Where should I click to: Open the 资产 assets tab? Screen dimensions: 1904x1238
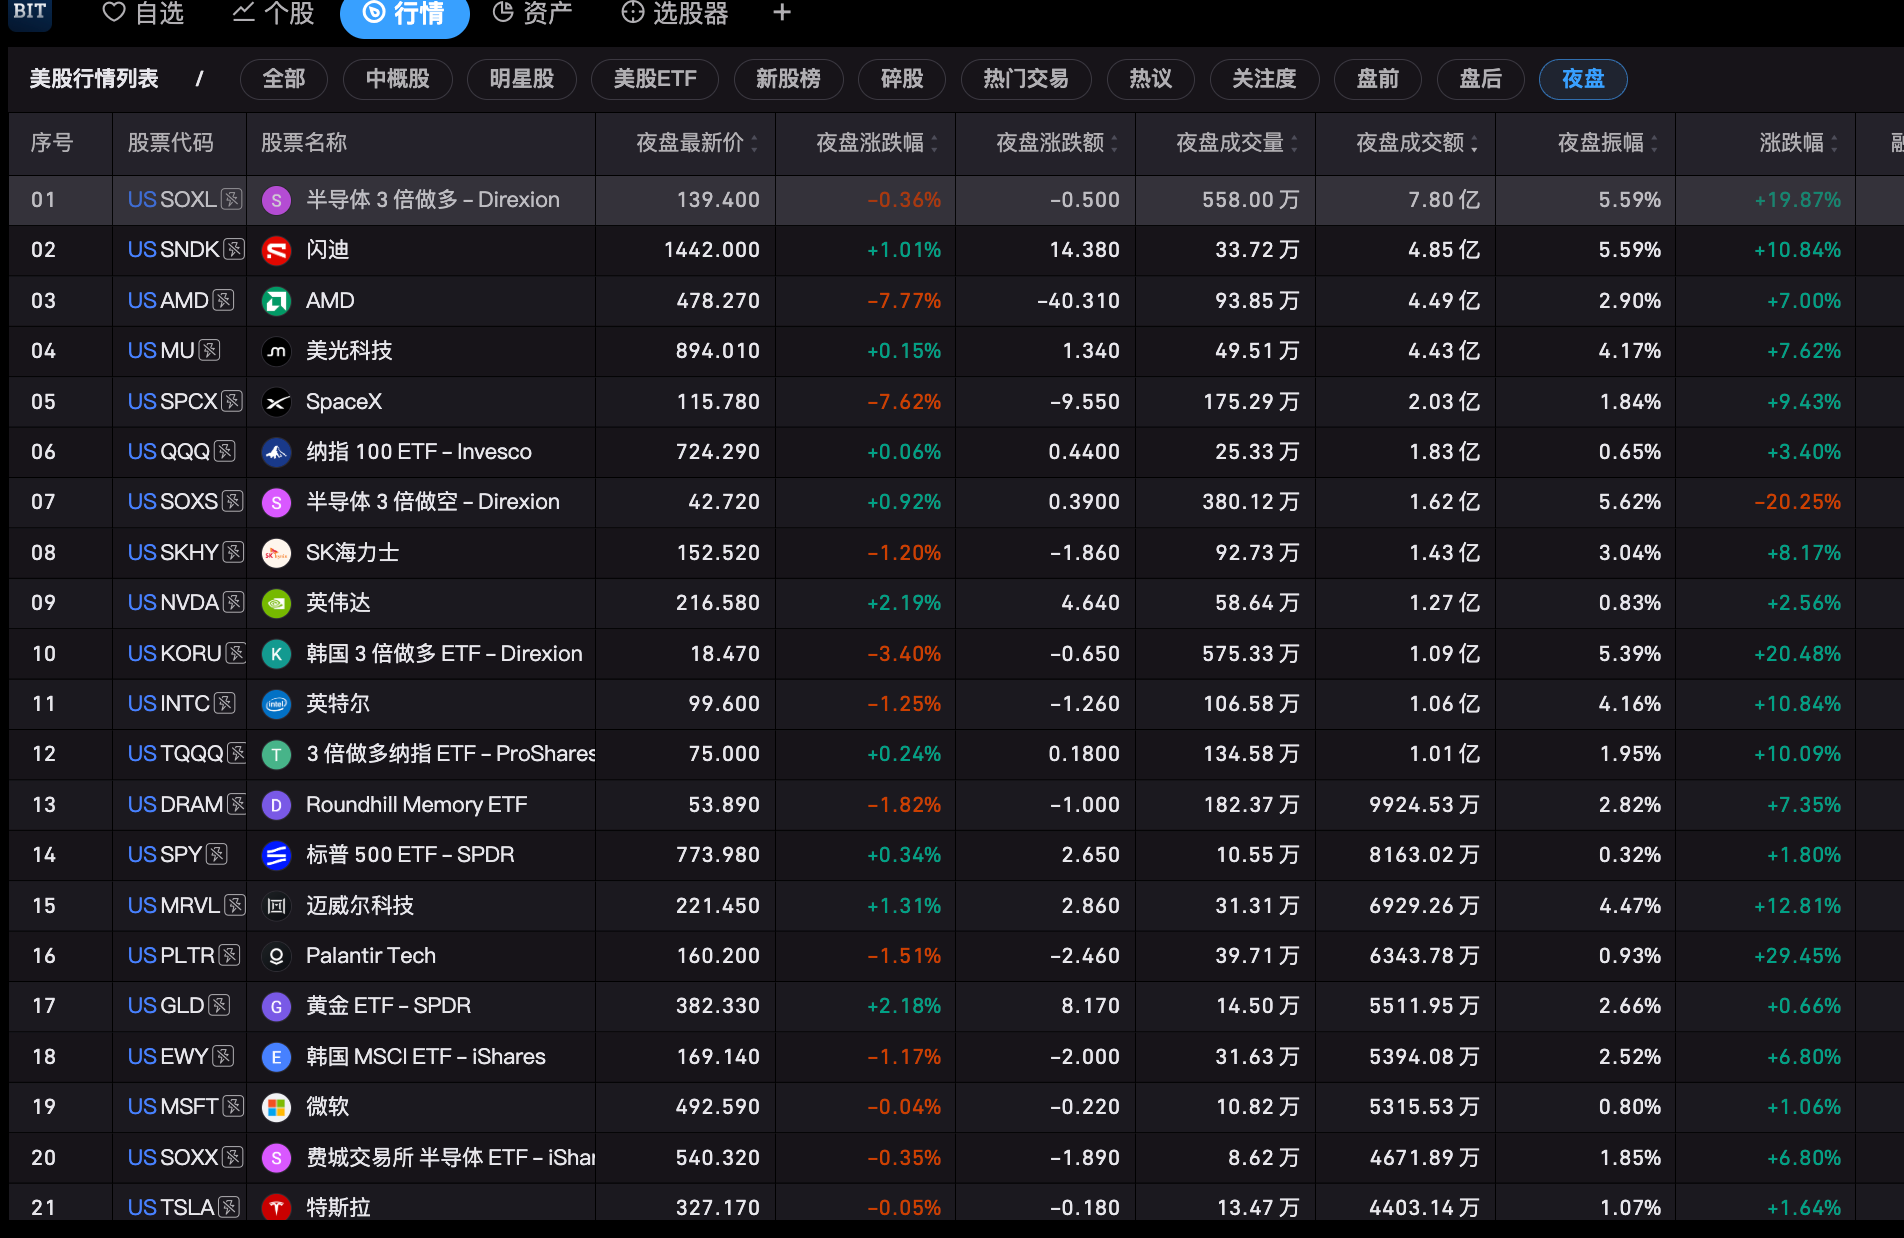(x=533, y=13)
